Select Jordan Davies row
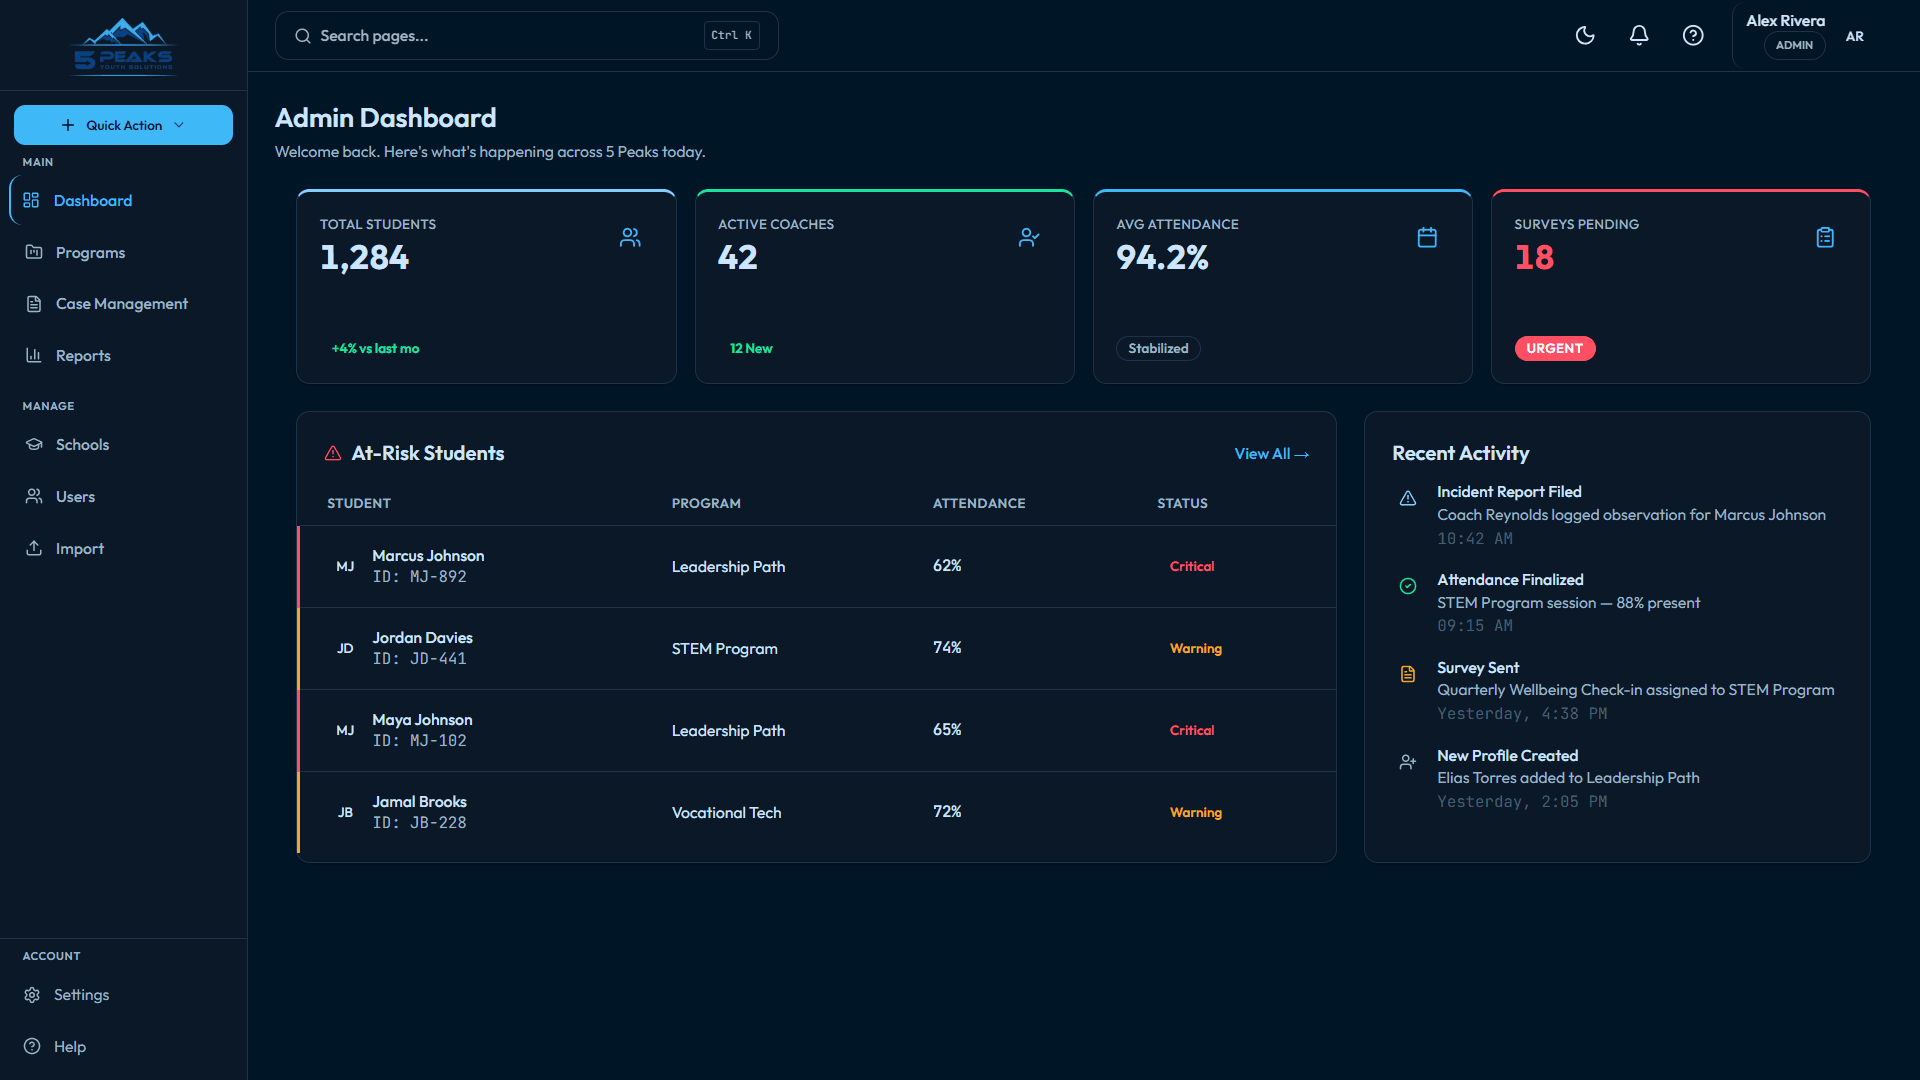 [x=816, y=649]
